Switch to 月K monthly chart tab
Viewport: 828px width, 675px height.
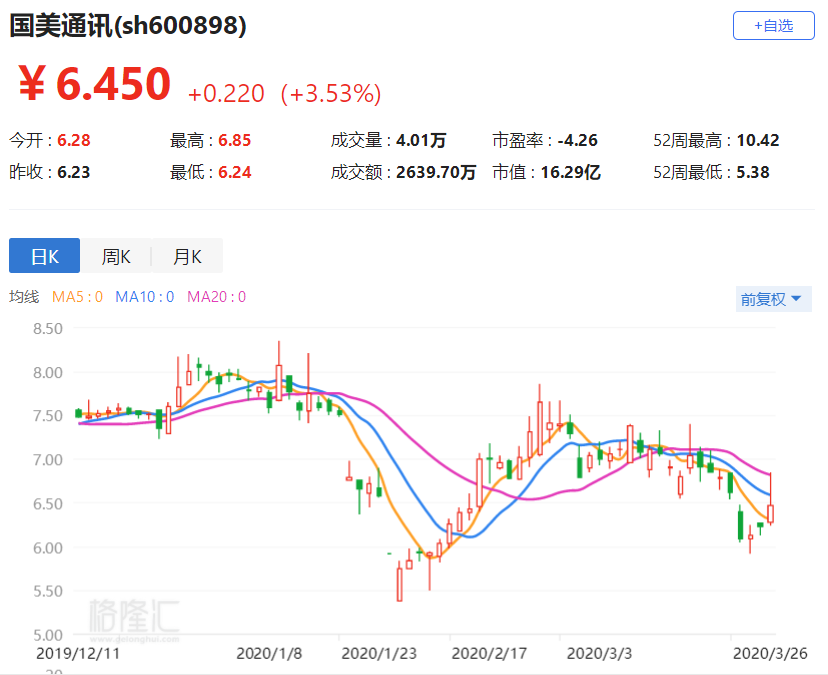tap(187, 256)
